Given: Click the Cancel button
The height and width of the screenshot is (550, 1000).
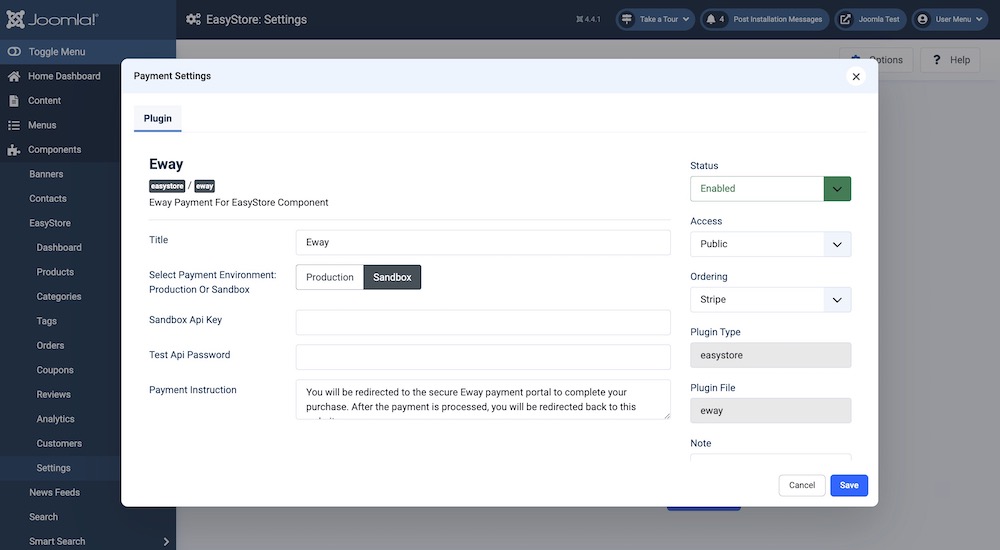Looking at the screenshot, I should [x=802, y=485].
